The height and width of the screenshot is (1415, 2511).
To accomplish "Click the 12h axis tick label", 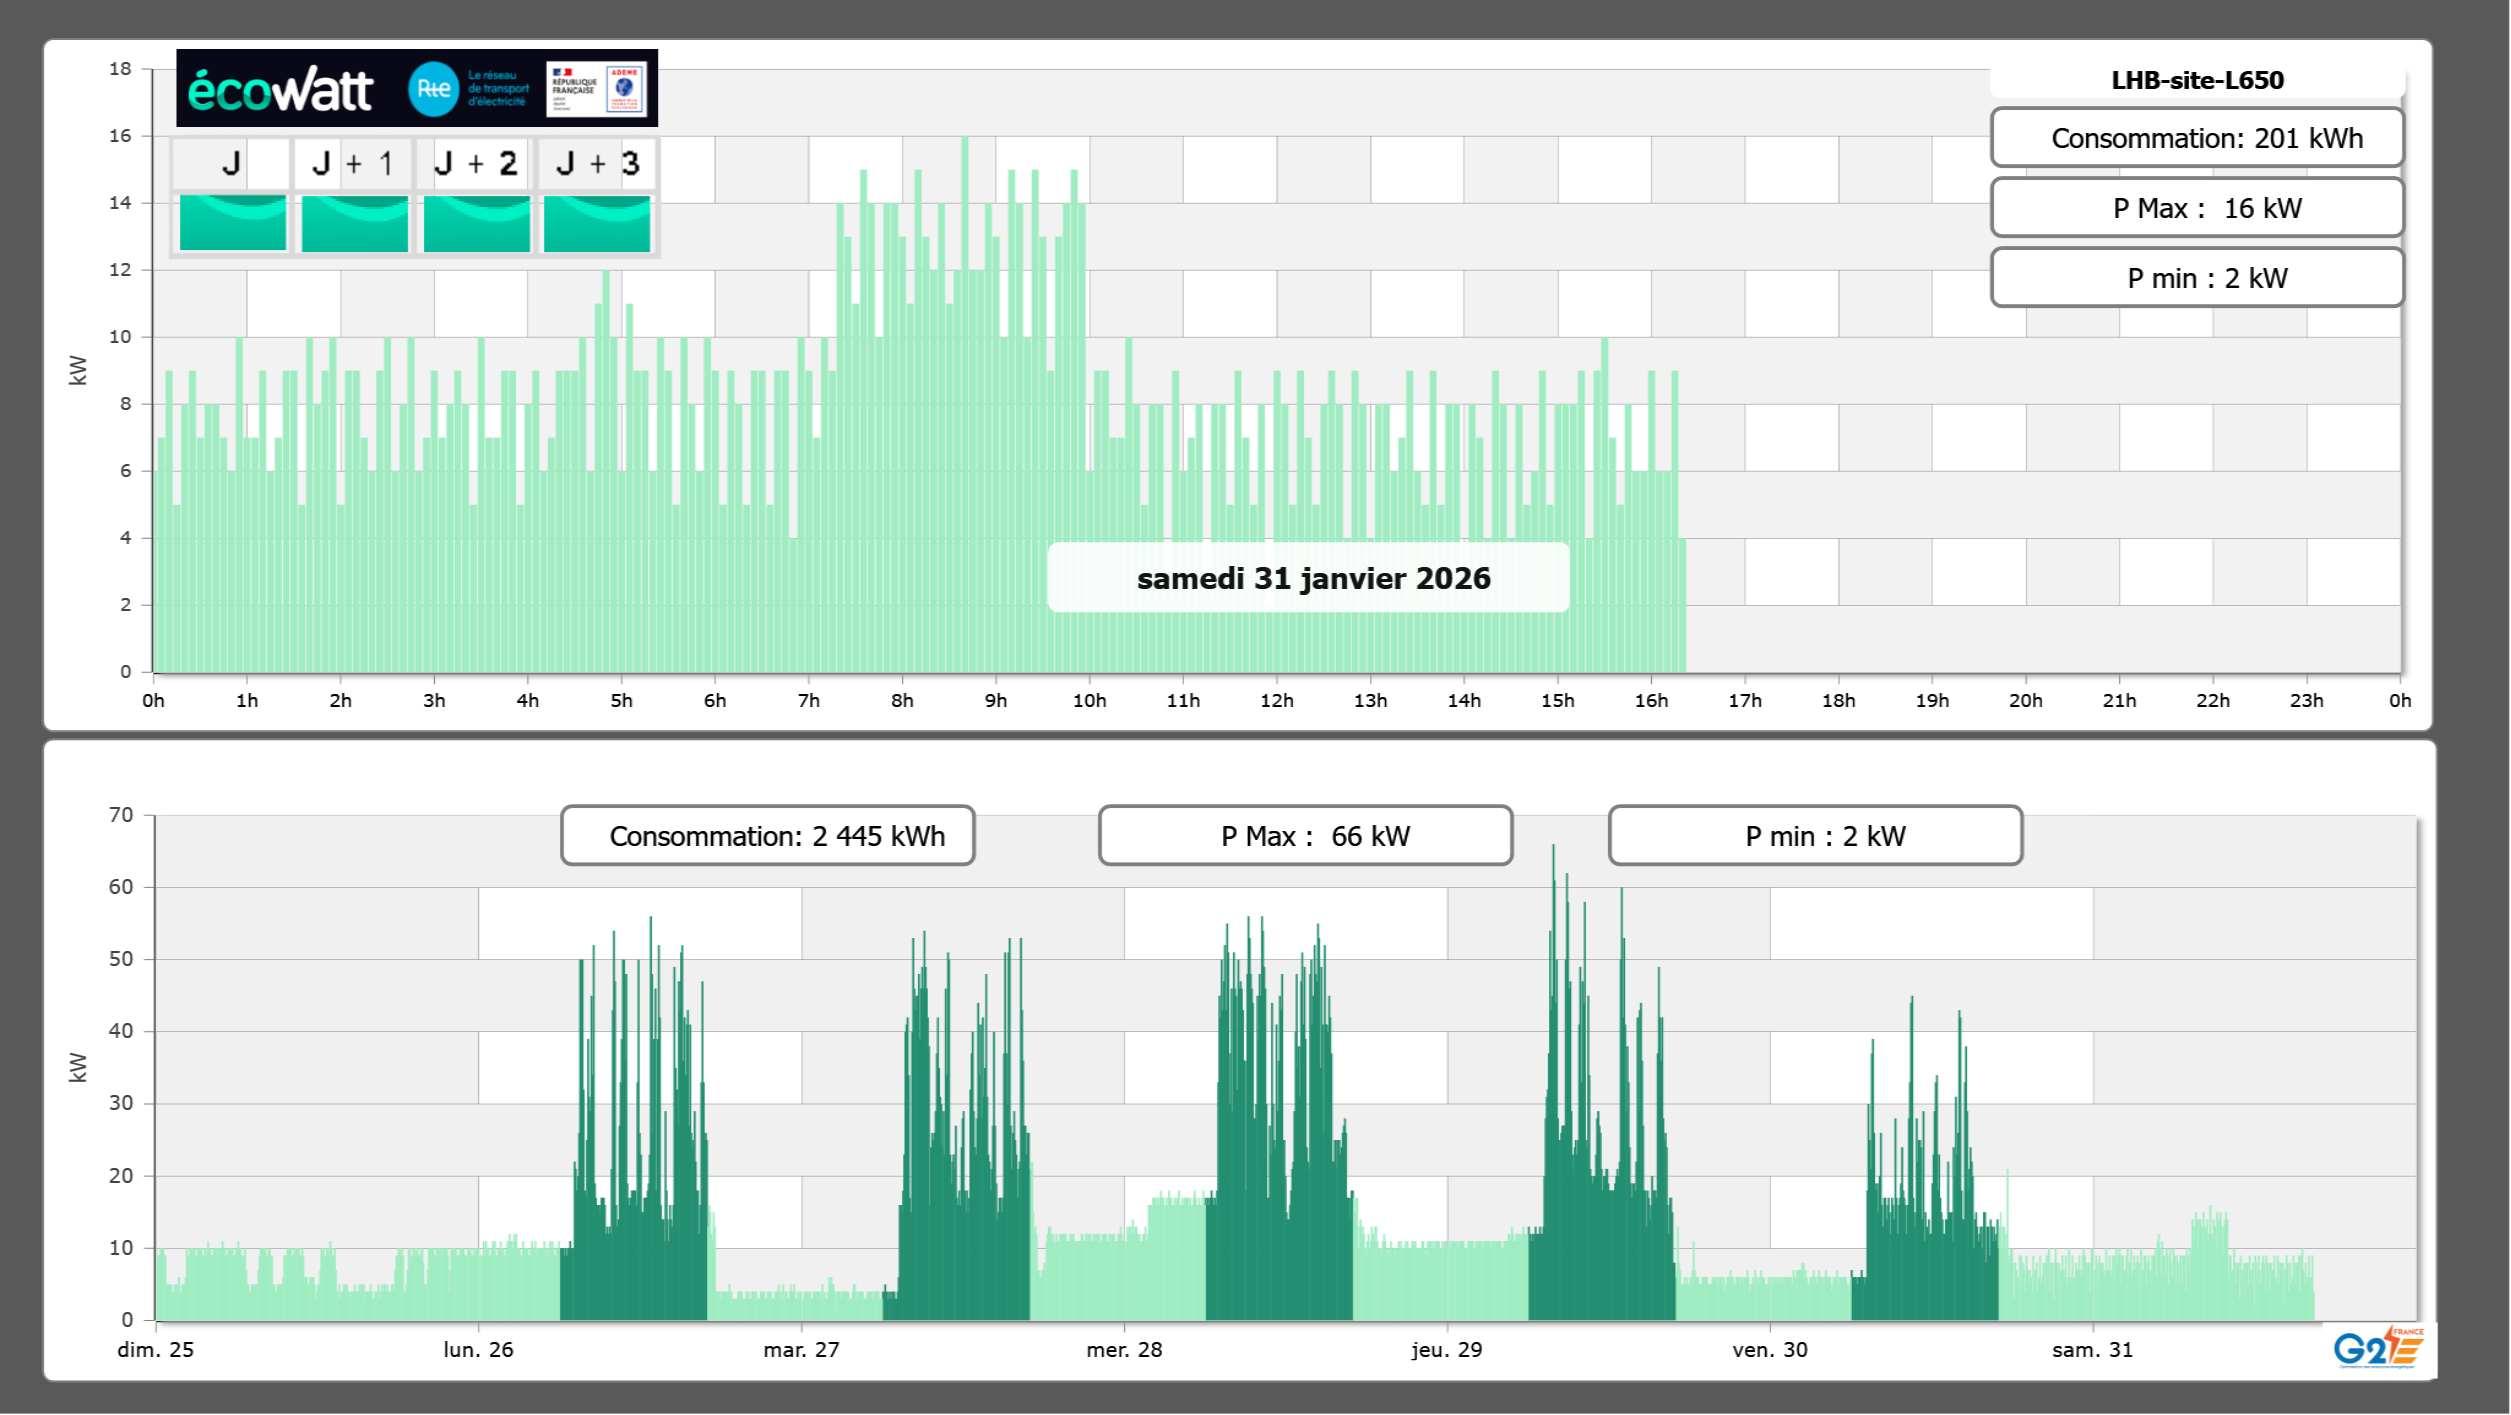I will (1276, 701).
